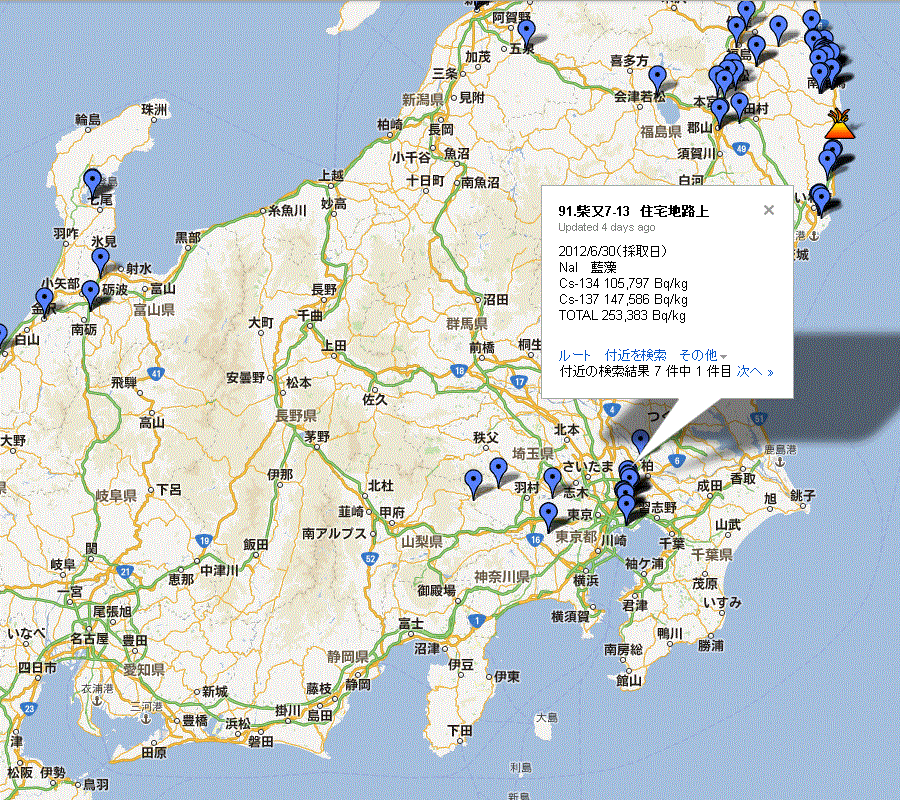Click the 輪島 city label
This screenshot has height=800, width=900.
point(88,119)
